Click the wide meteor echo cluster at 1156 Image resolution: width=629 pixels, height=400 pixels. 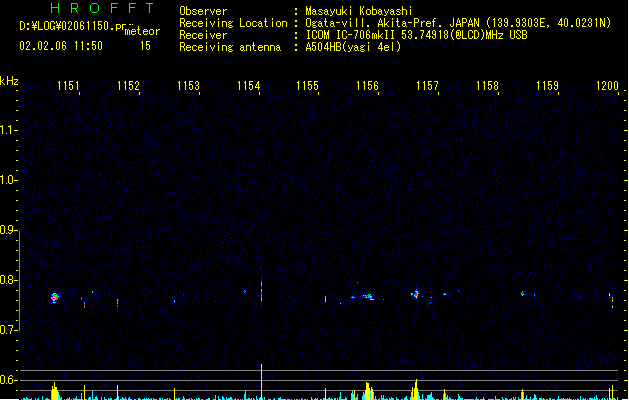368,296
